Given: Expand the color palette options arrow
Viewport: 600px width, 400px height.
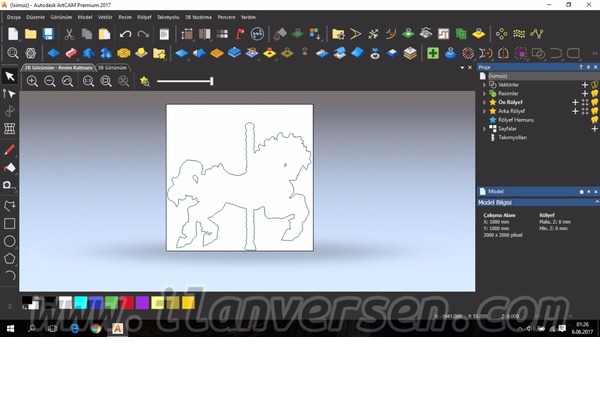Looking at the screenshot, I should (10, 306).
